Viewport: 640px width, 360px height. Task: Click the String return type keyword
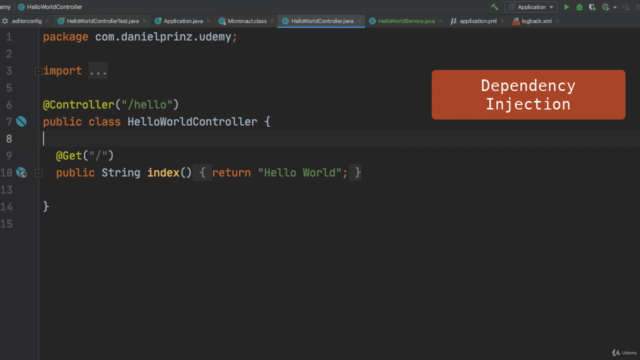(121, 173)
